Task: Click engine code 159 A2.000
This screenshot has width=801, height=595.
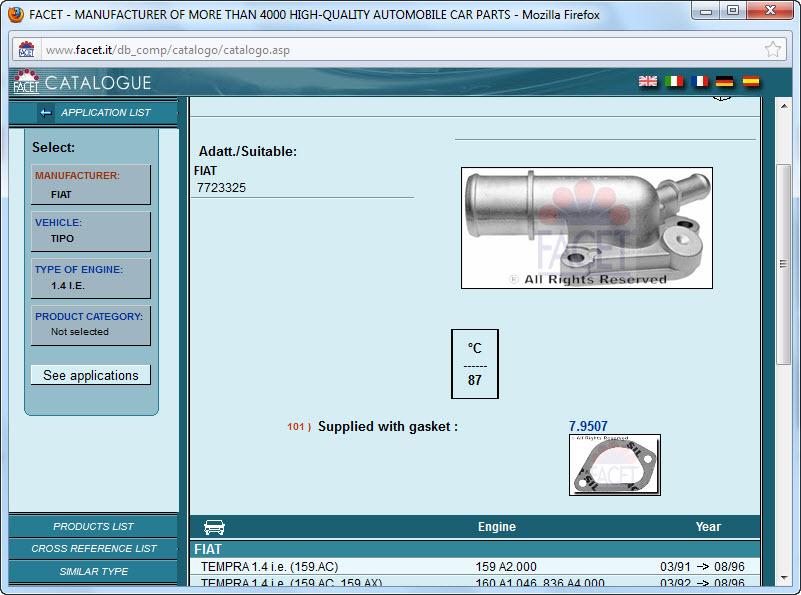Action: (x=506, y=566)
